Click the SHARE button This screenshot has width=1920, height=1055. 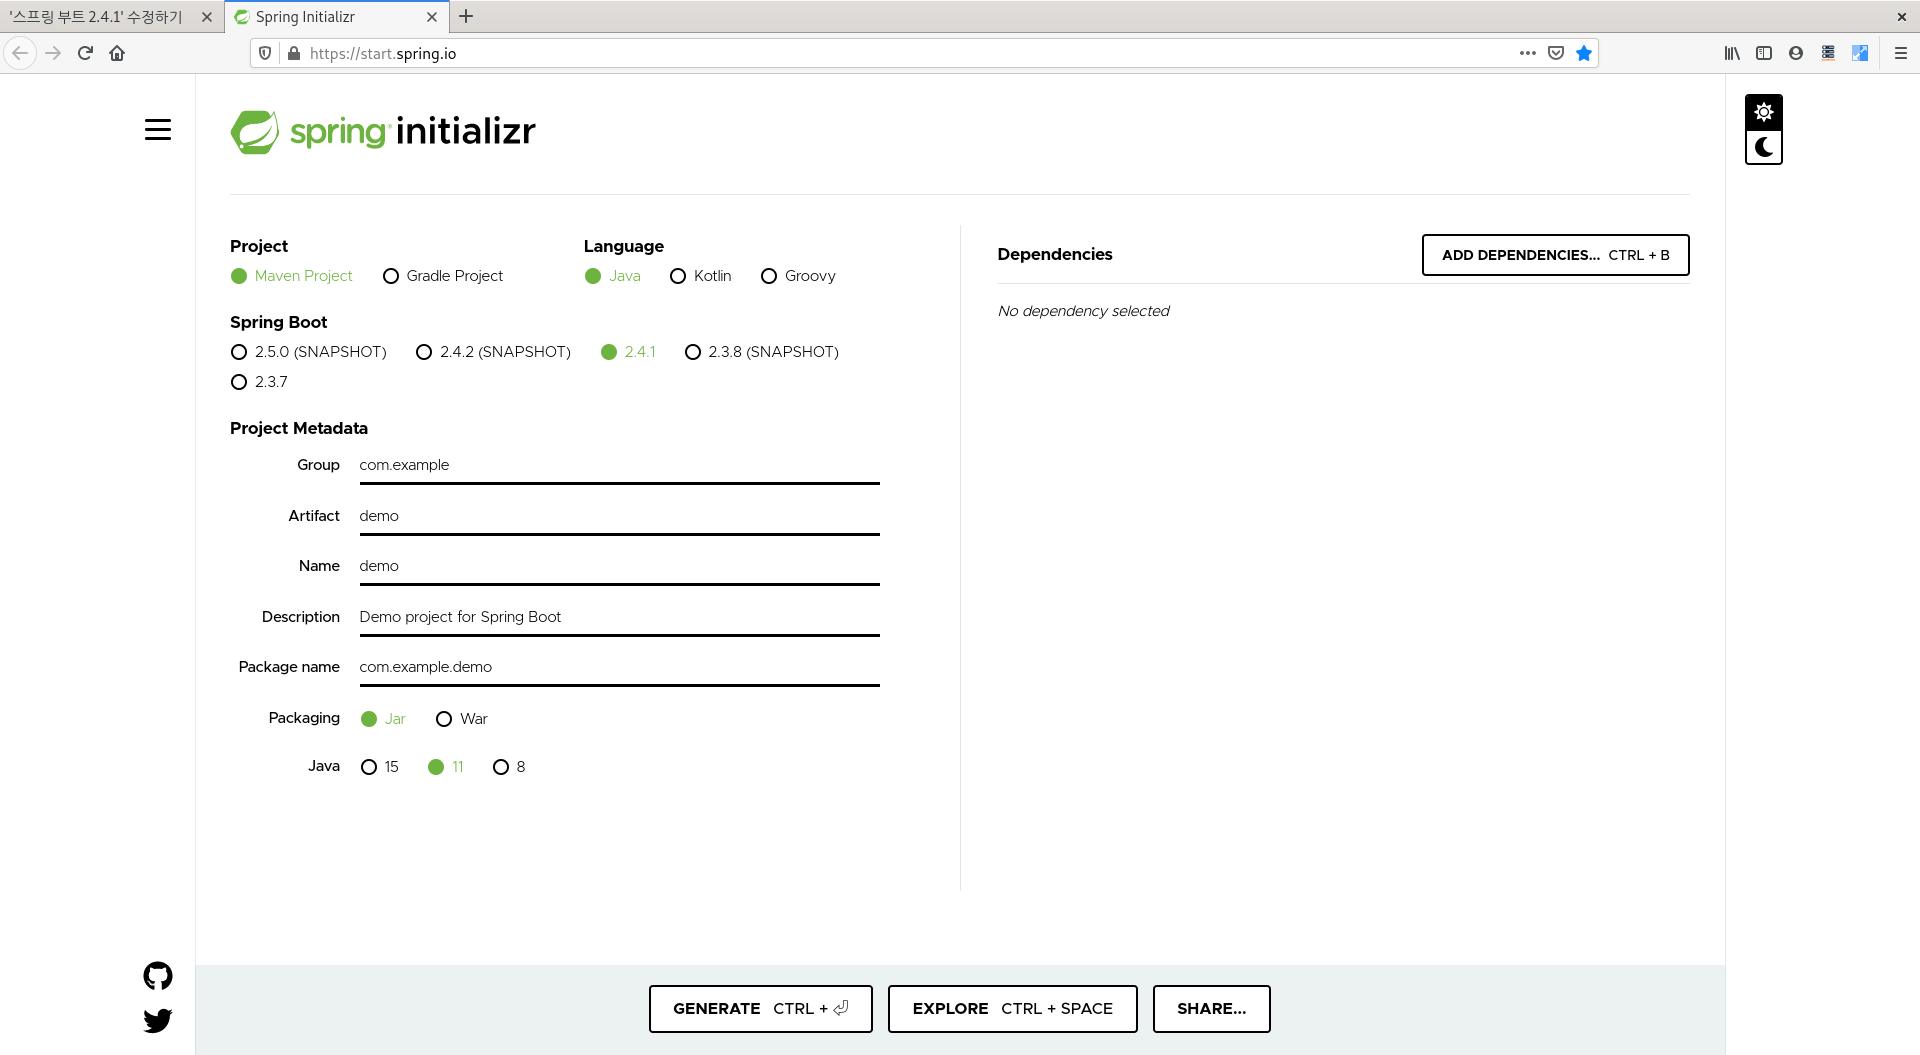1212,1009
